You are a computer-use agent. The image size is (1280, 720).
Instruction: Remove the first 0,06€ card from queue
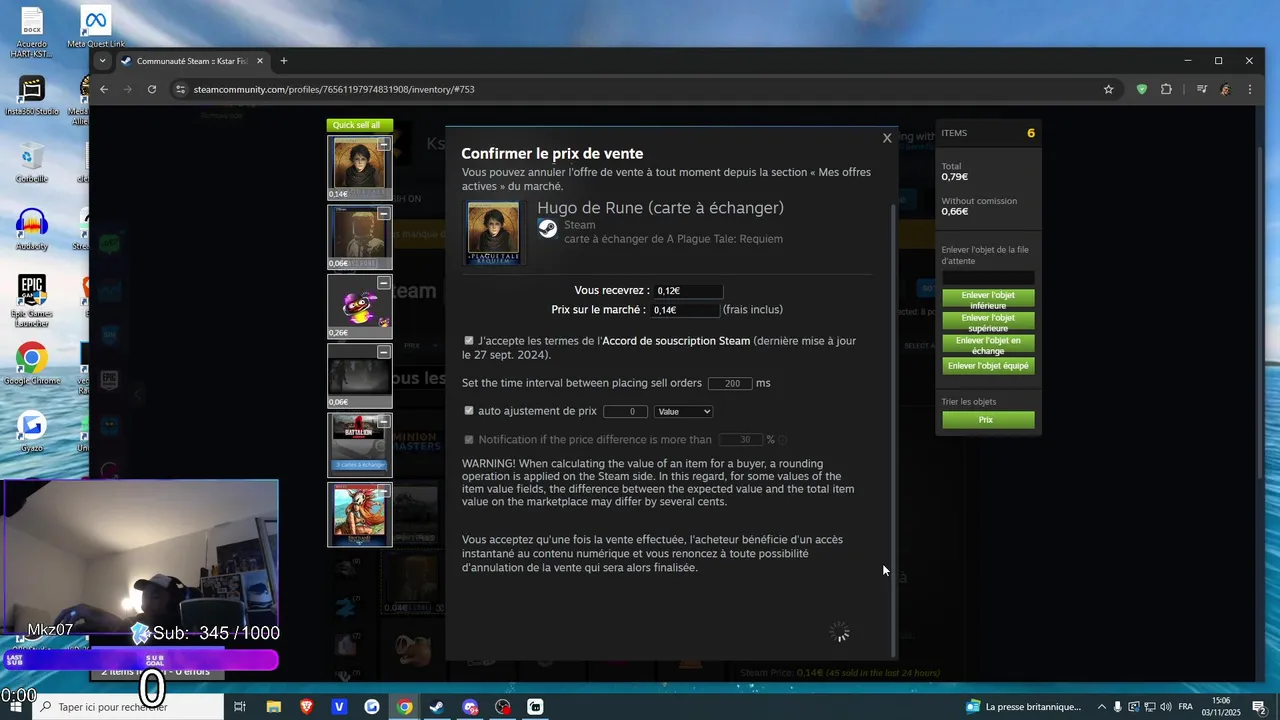click(383, 214)
